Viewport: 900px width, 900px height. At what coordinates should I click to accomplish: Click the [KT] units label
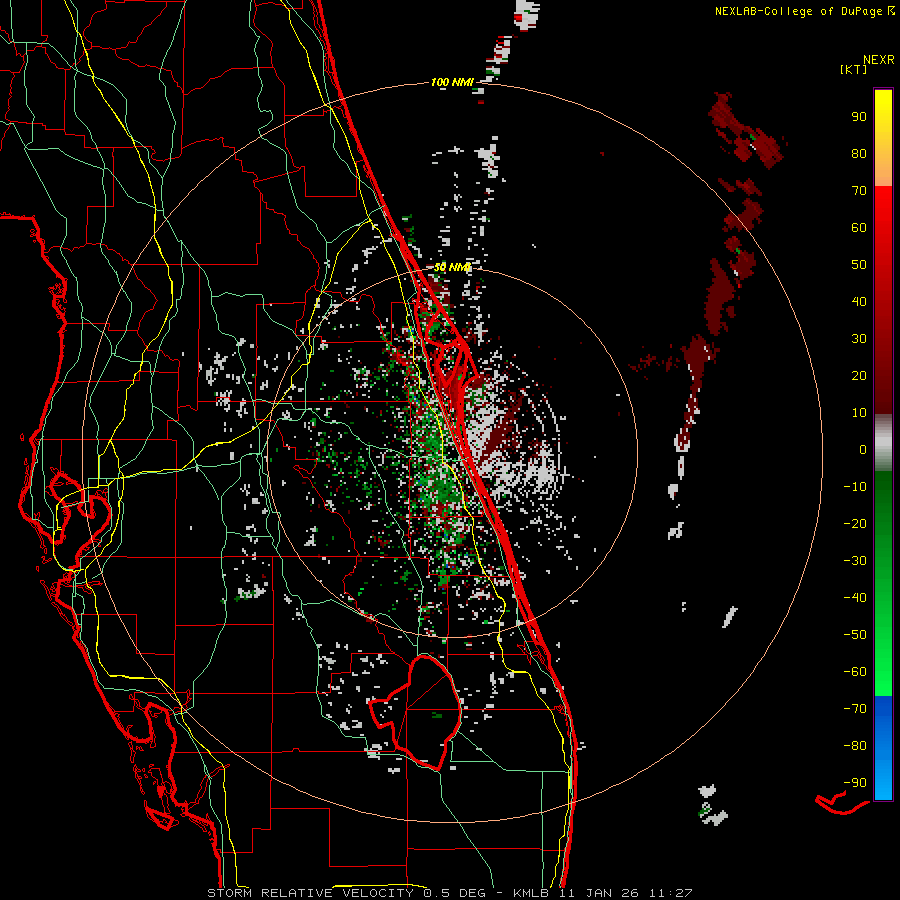click(x=853, y=69)
